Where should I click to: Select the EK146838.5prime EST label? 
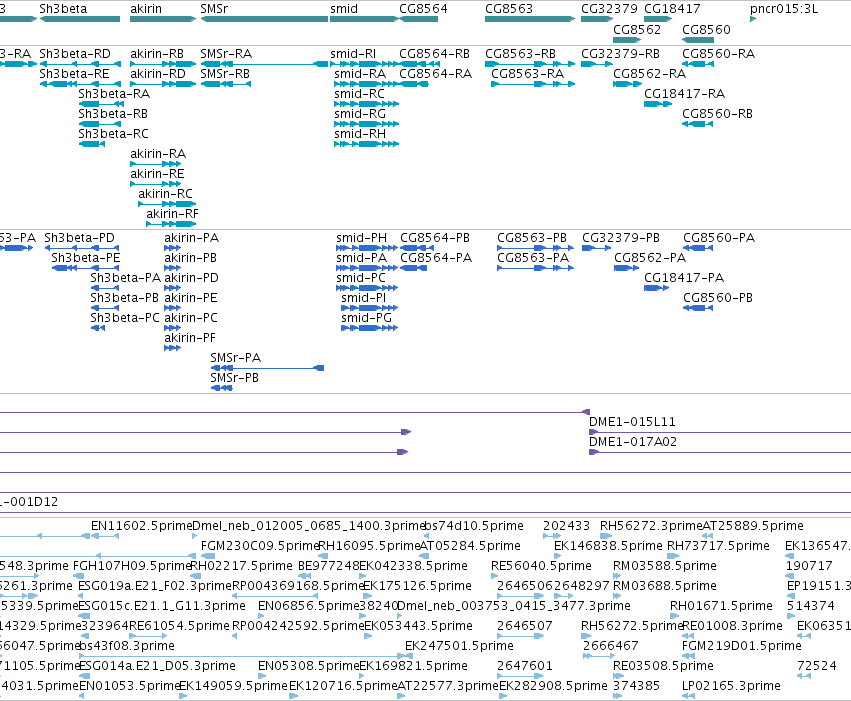[x=608, y=546]
